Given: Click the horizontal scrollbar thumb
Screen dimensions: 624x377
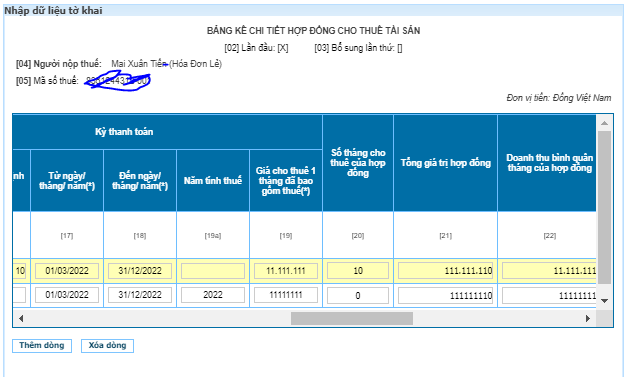Looking at the screenshot, I should click(x=352, y=318).
